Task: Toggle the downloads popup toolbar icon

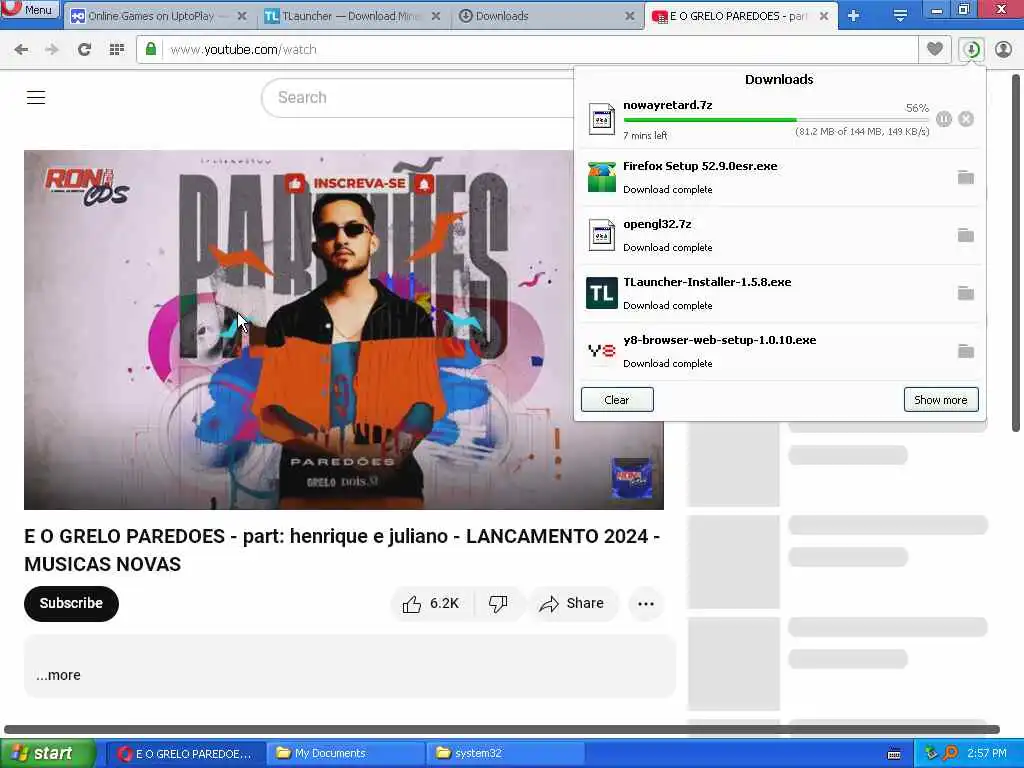Action: tap(972, 49)
